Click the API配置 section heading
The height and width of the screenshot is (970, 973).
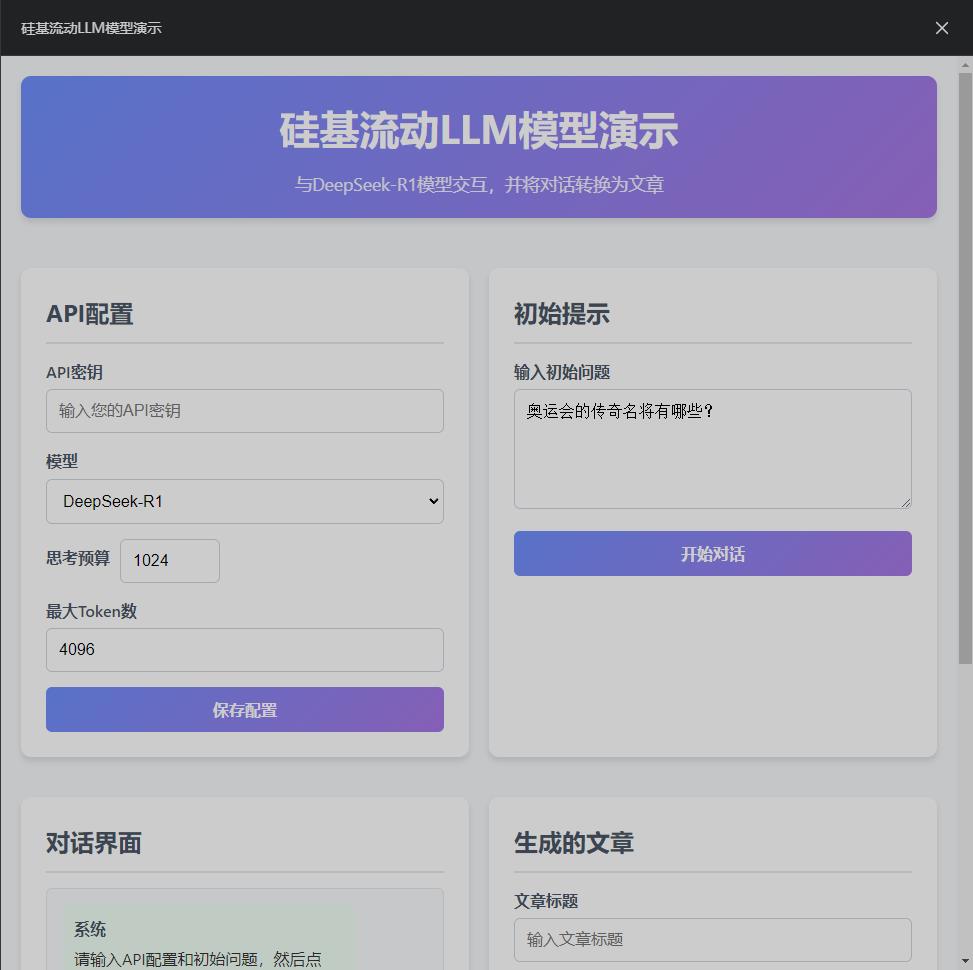[89, 314]
